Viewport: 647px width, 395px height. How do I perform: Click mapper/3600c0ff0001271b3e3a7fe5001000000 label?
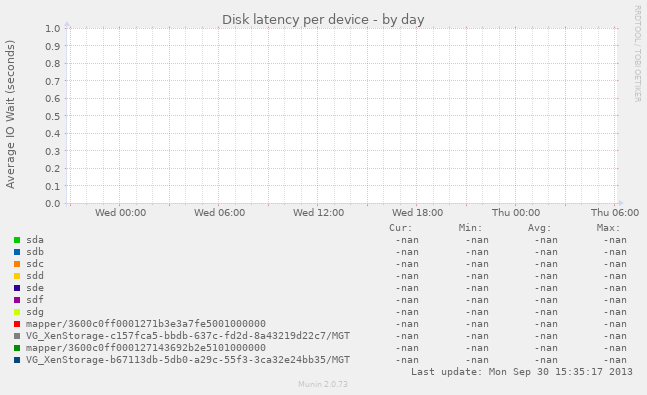tap(146, 324)
